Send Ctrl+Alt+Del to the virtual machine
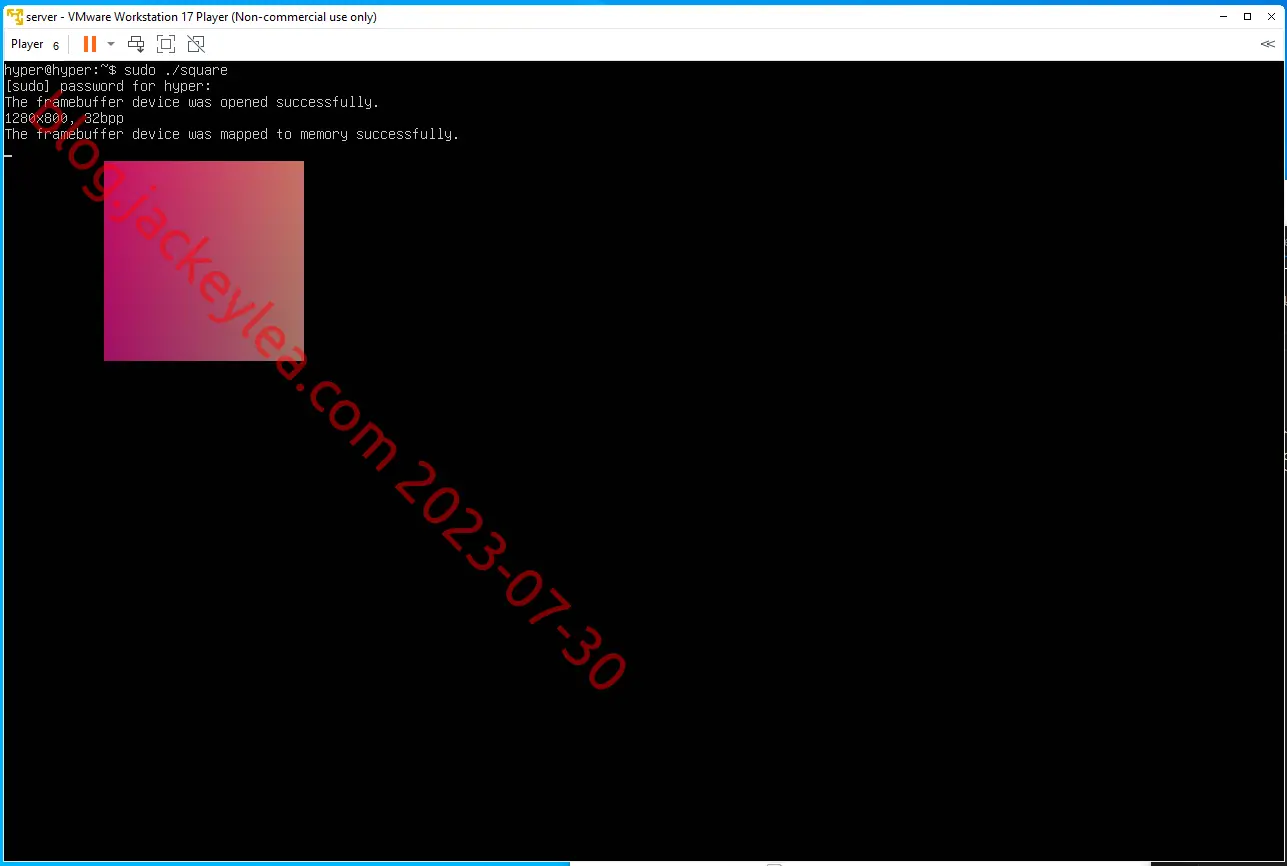Viewport: 1287px width, 866px height. (x=136, y=44)
